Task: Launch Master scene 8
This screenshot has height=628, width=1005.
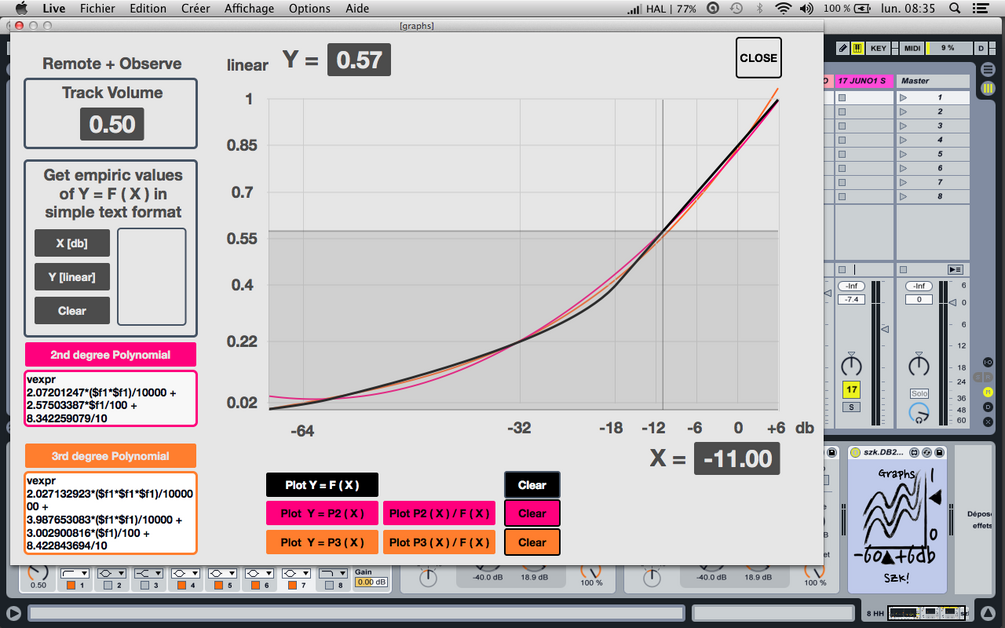Action: [903, 196]
